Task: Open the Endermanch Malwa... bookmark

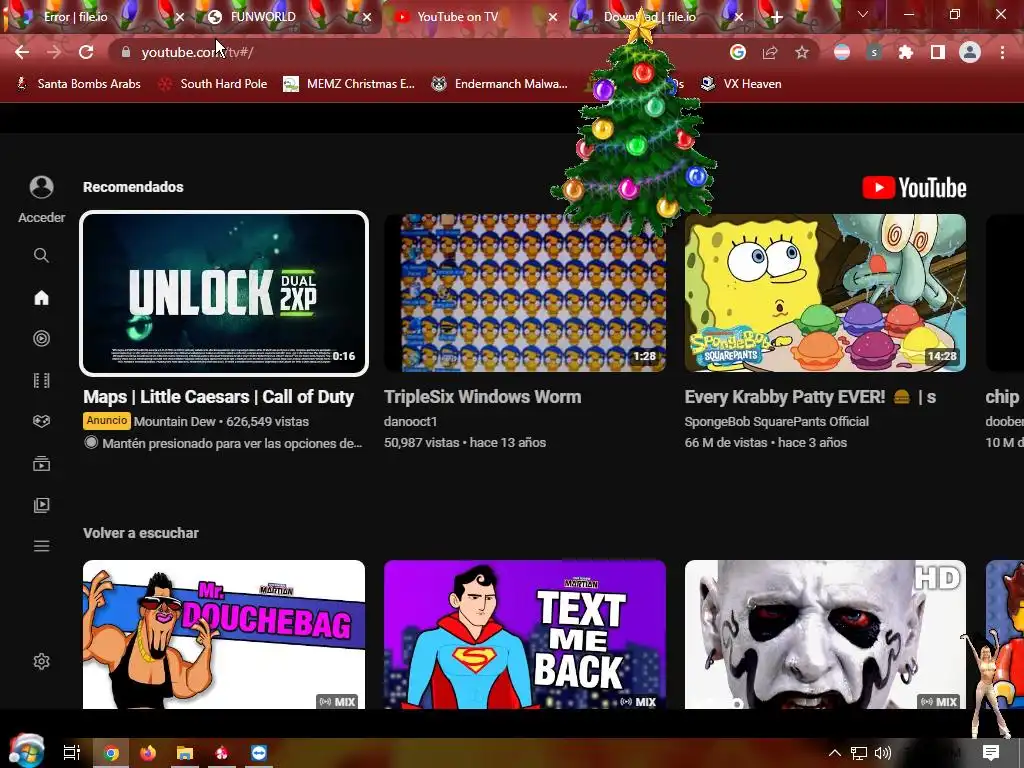Action: [500, 84]
